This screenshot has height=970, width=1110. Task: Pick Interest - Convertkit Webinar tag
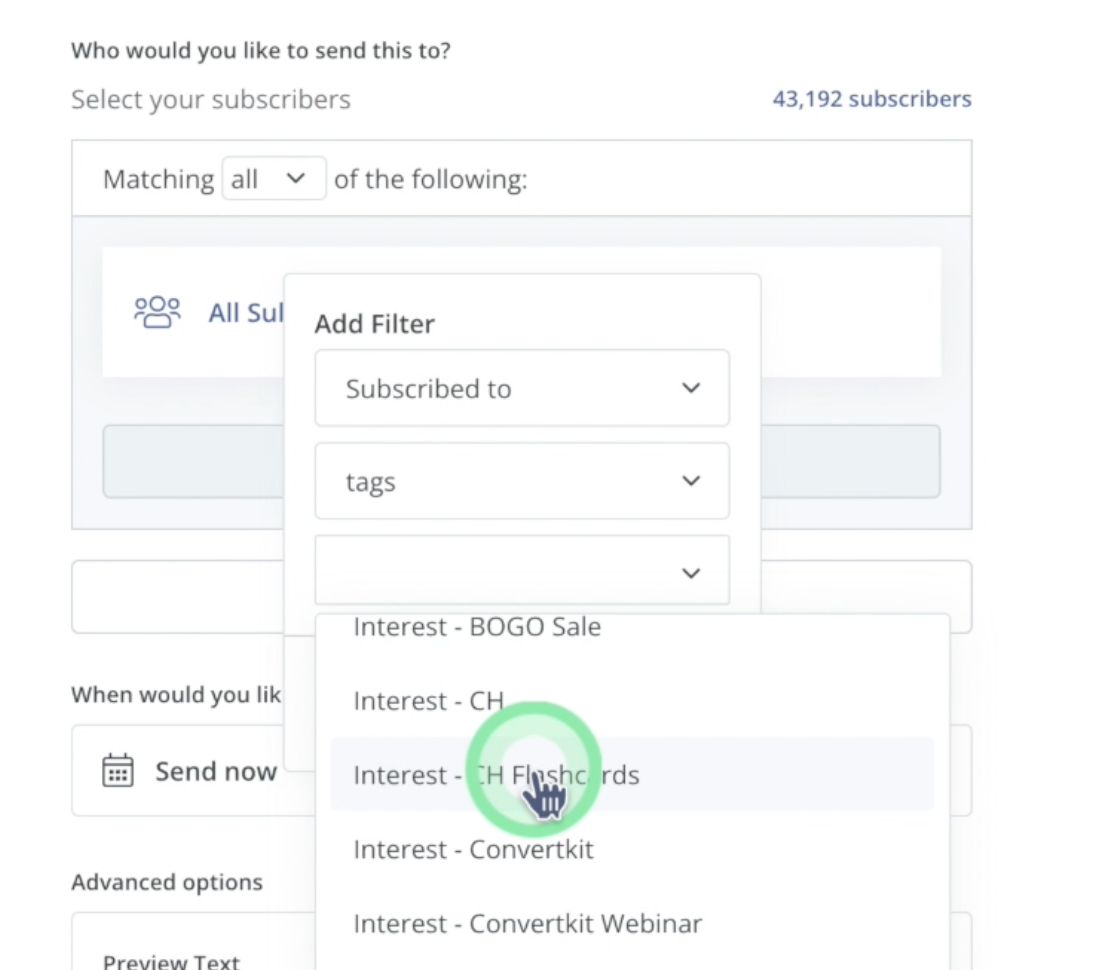coord(527,923)
